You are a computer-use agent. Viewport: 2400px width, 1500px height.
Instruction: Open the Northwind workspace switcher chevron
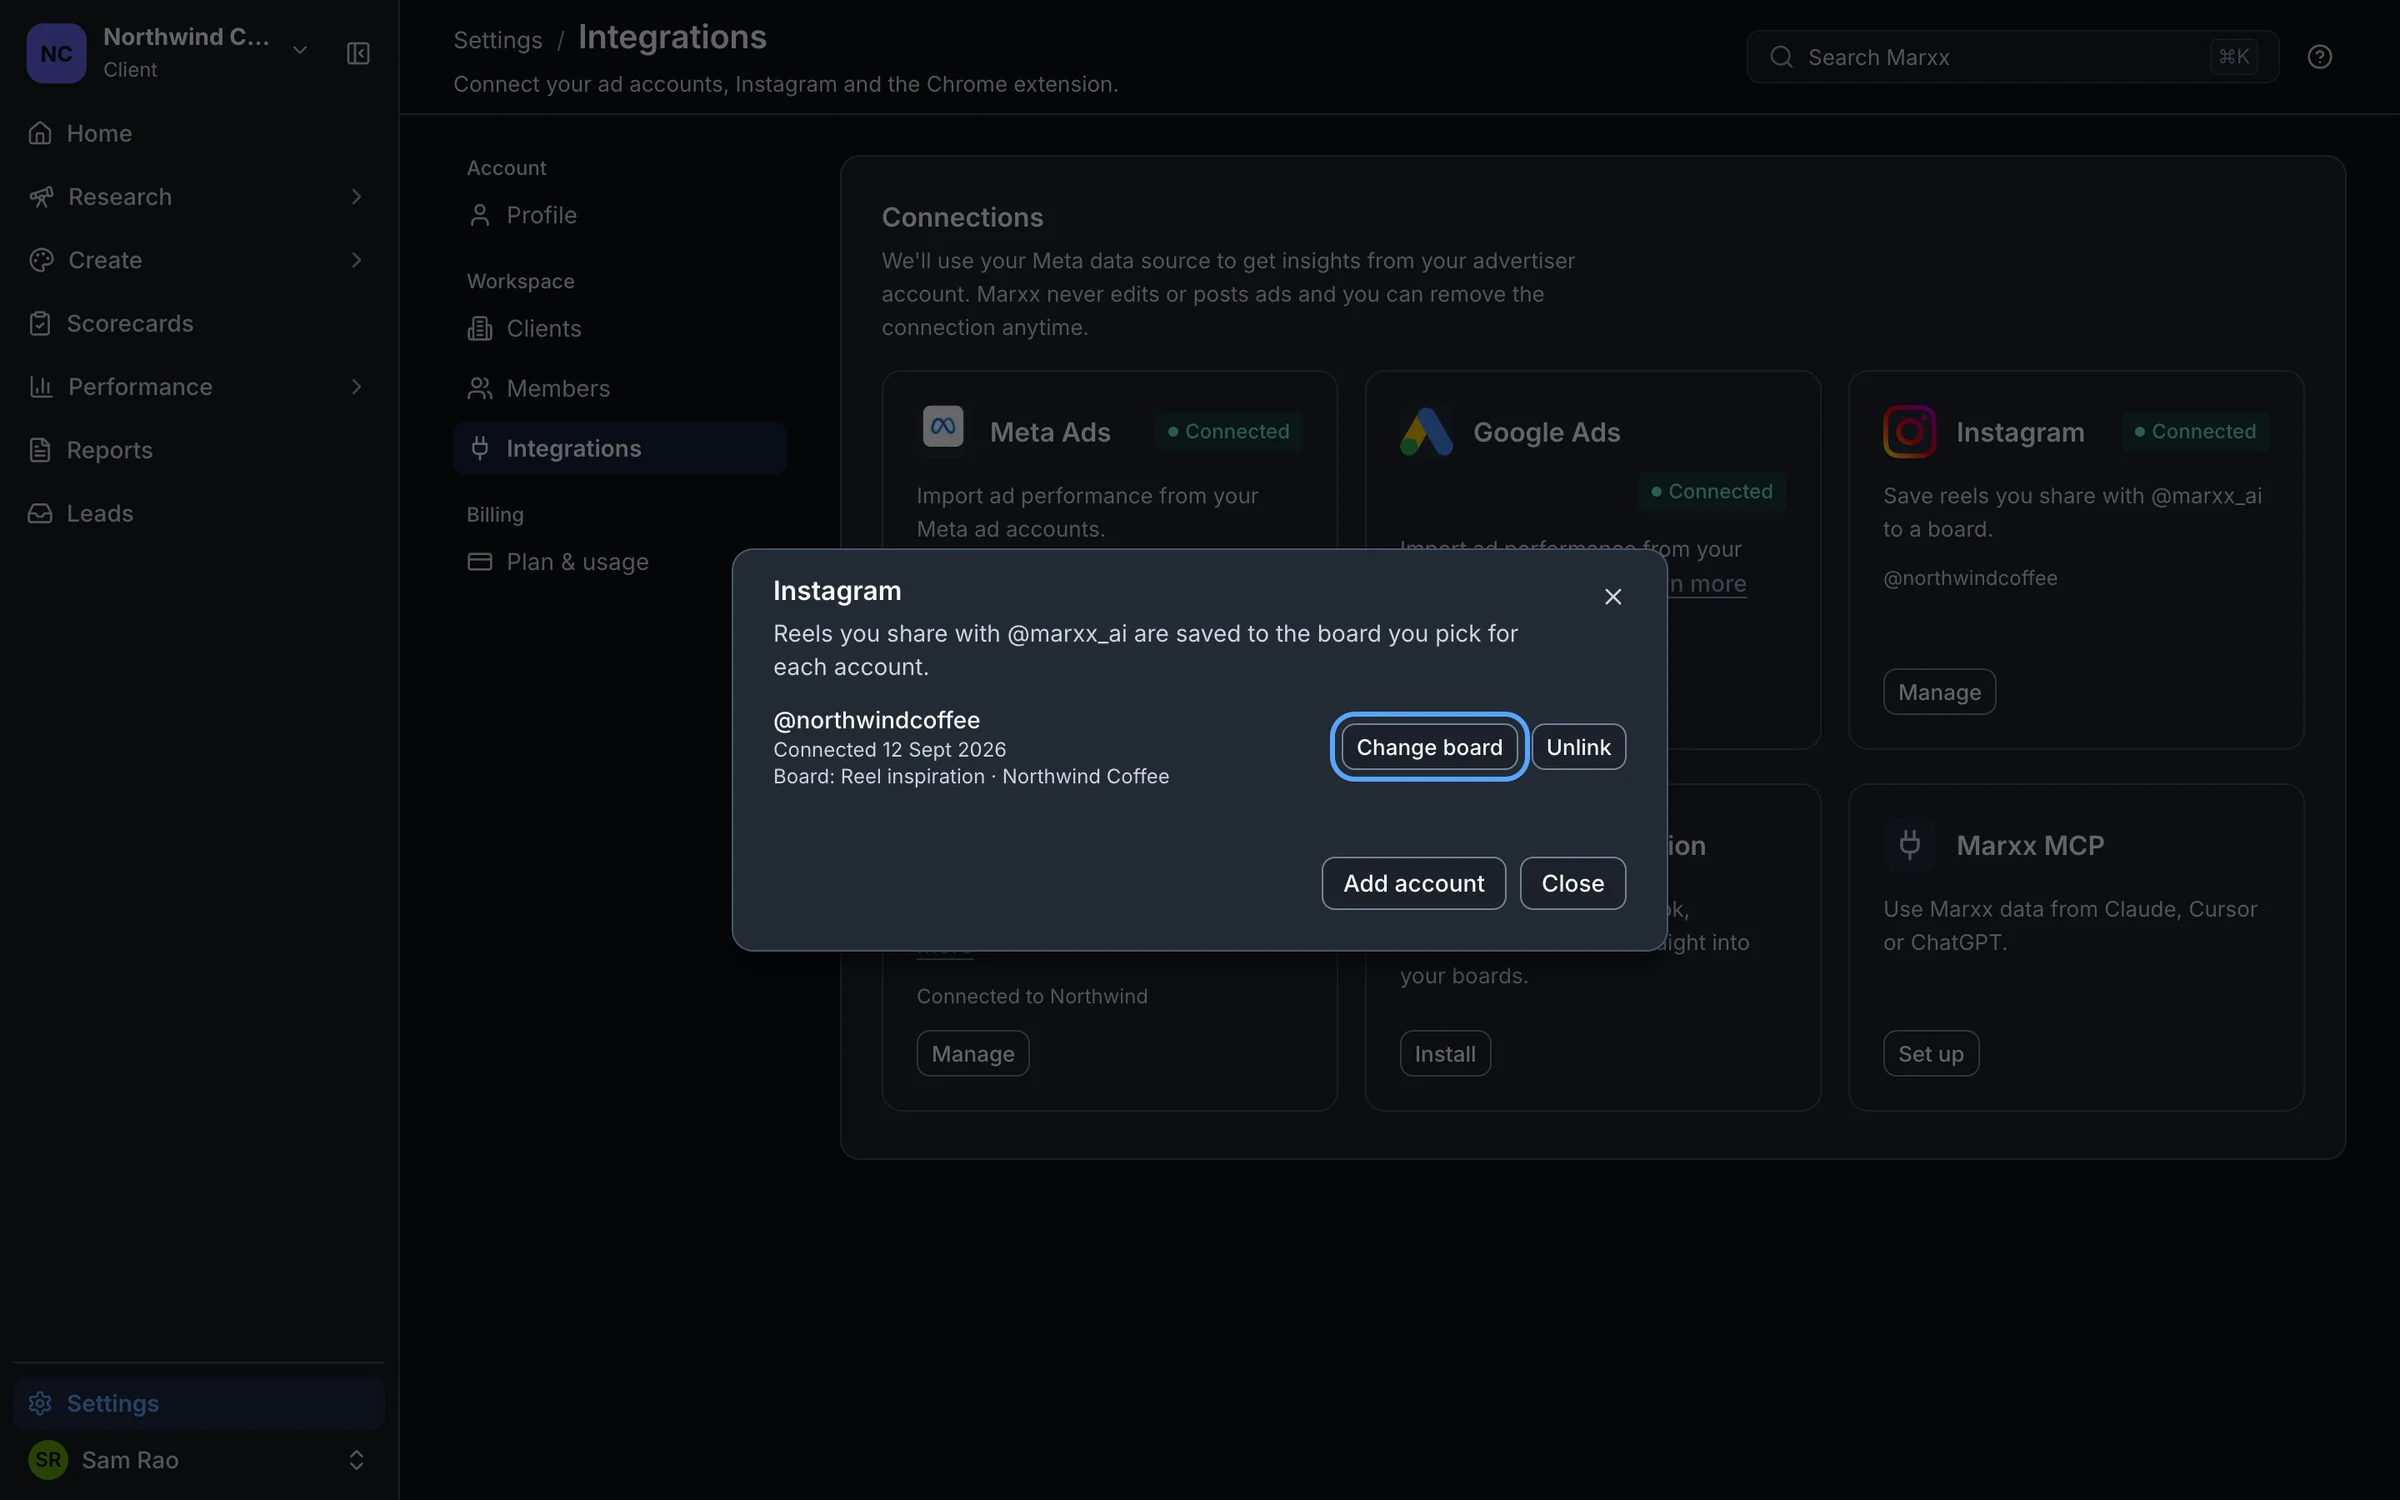(300, 51)
